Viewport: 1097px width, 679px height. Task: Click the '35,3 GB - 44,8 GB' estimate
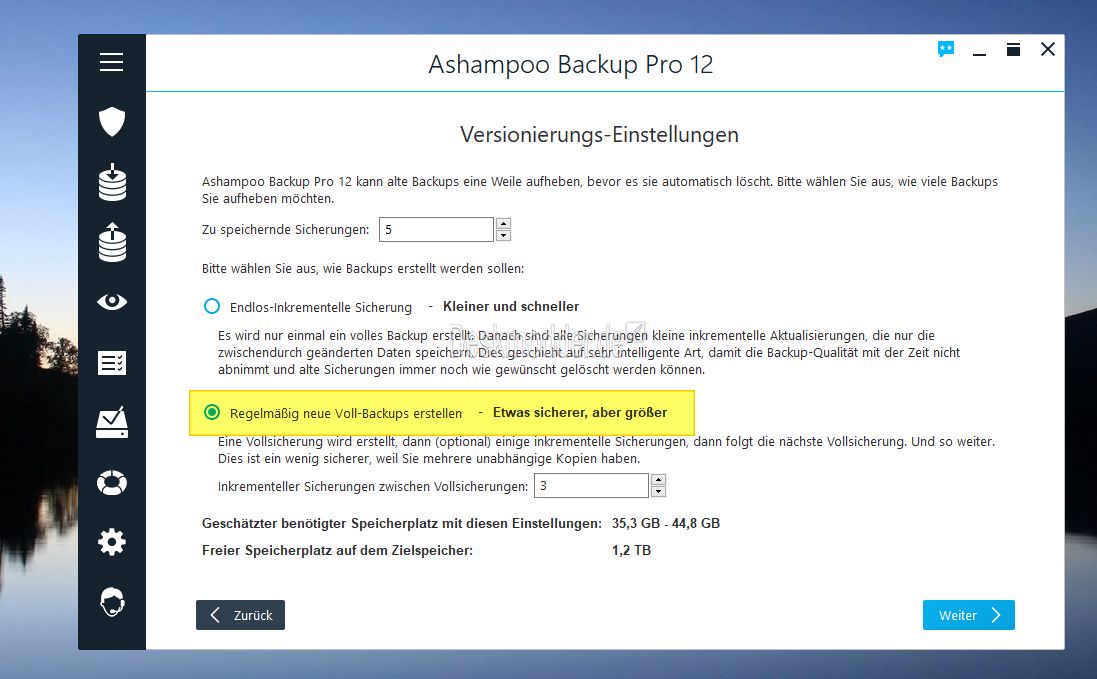tap(666, 523)
